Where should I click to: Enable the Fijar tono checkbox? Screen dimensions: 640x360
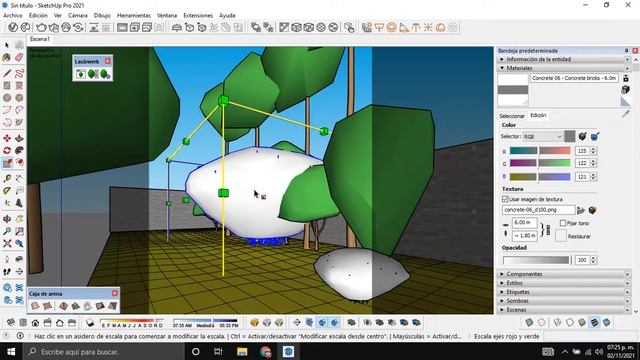[x=563, y=223]
